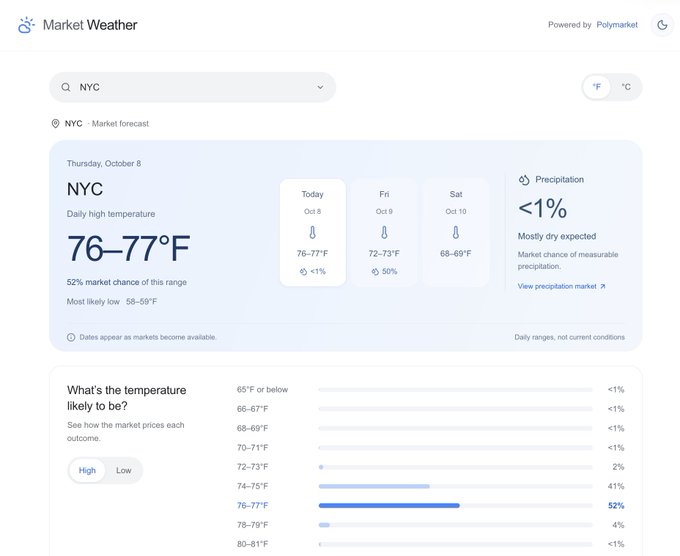This screenshot has height=556, width=680.
Task: Click the thermometer icon in Sat card
Action: (x=455, y=232)
